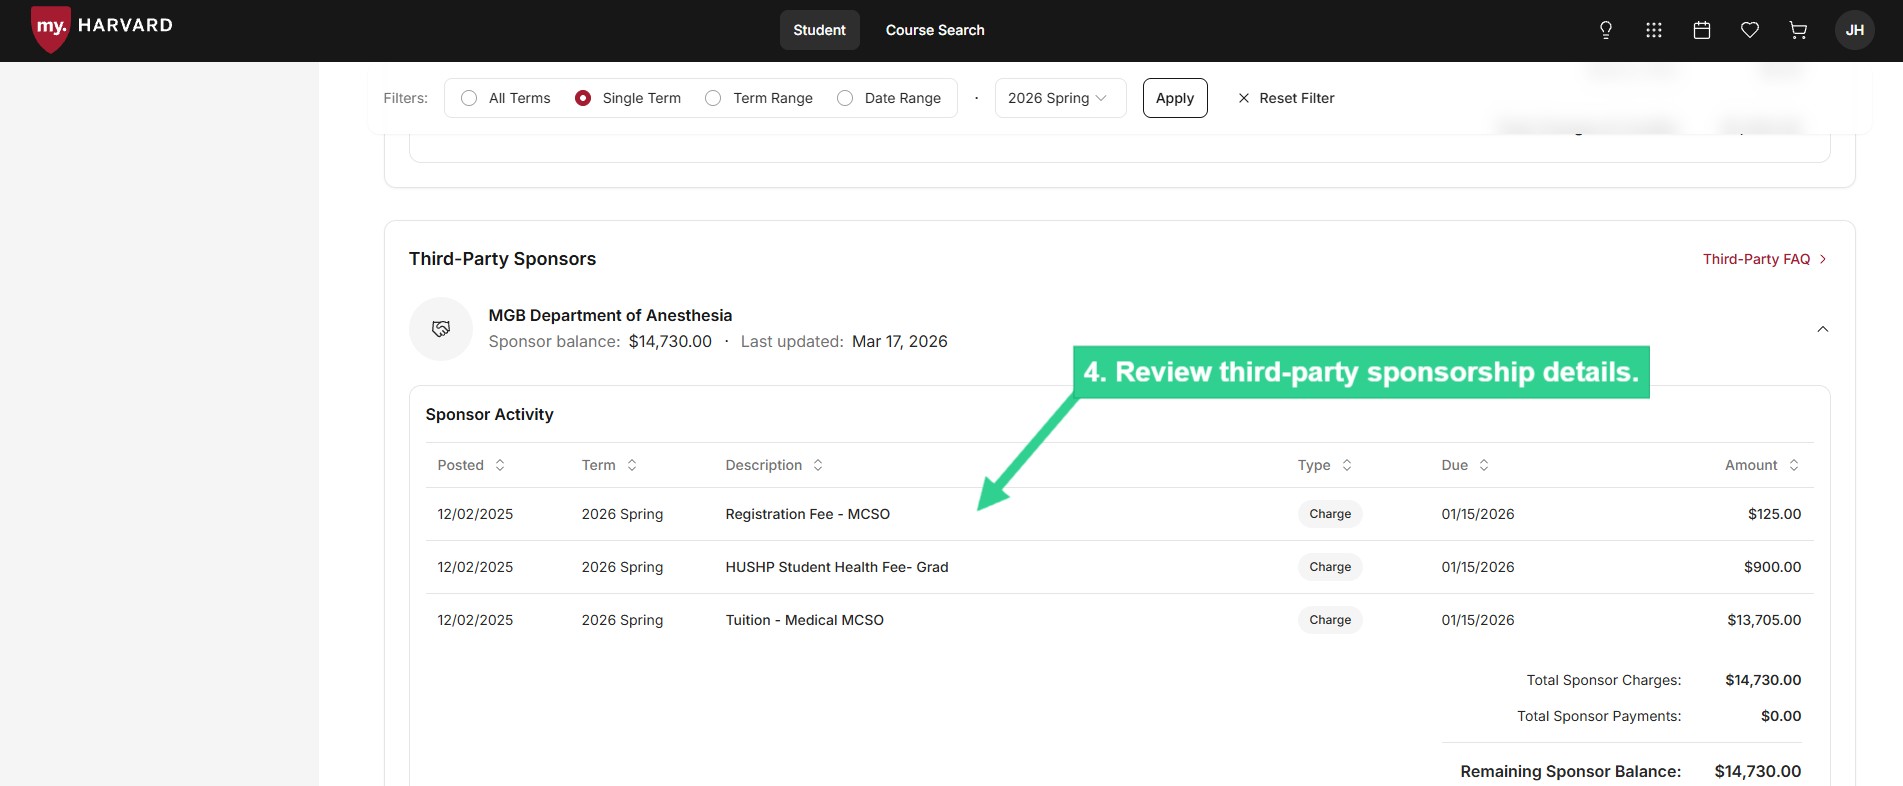1903x786 pixels.
Task: Click the handshake sponsor icon
Action: pos(441,329)
